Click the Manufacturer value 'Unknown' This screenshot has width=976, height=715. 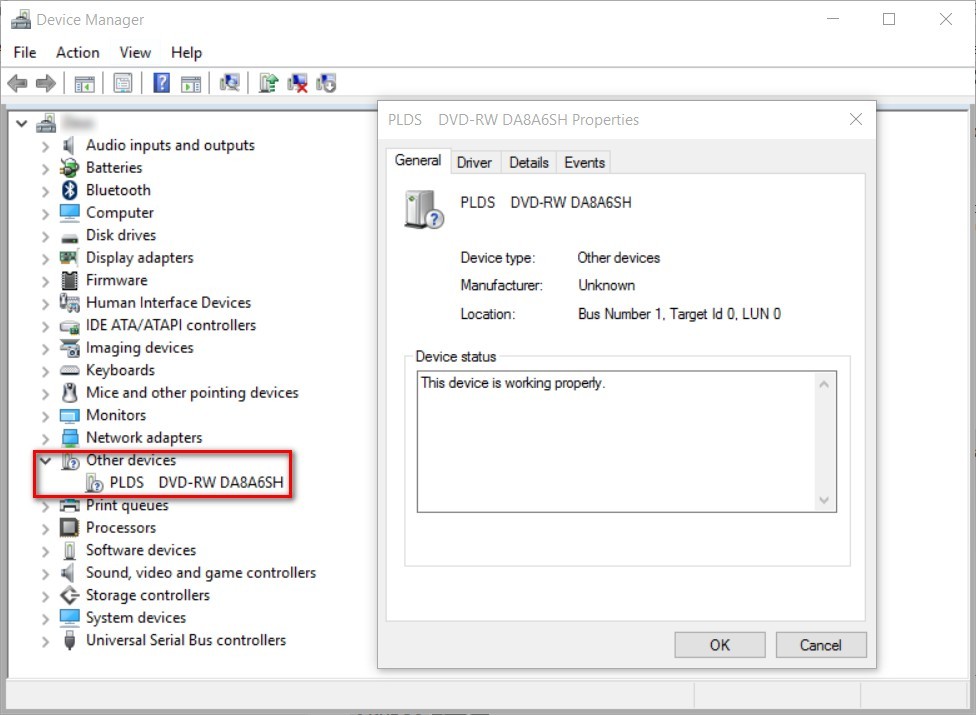tap(606, 285)
